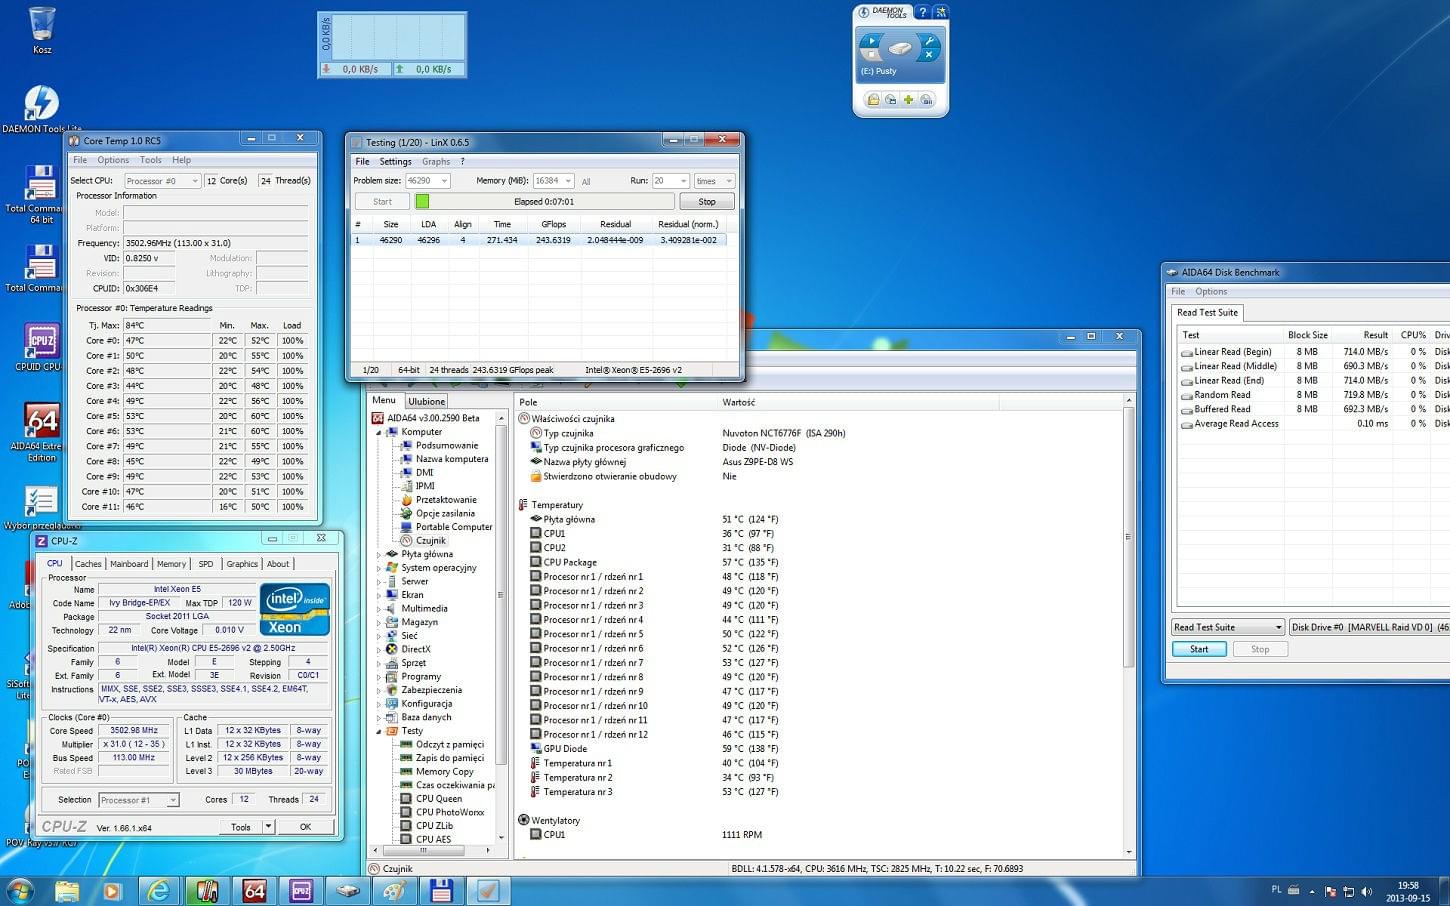Open AIDA64 Extreme Edition desktop icon

(x=41, y=432)
